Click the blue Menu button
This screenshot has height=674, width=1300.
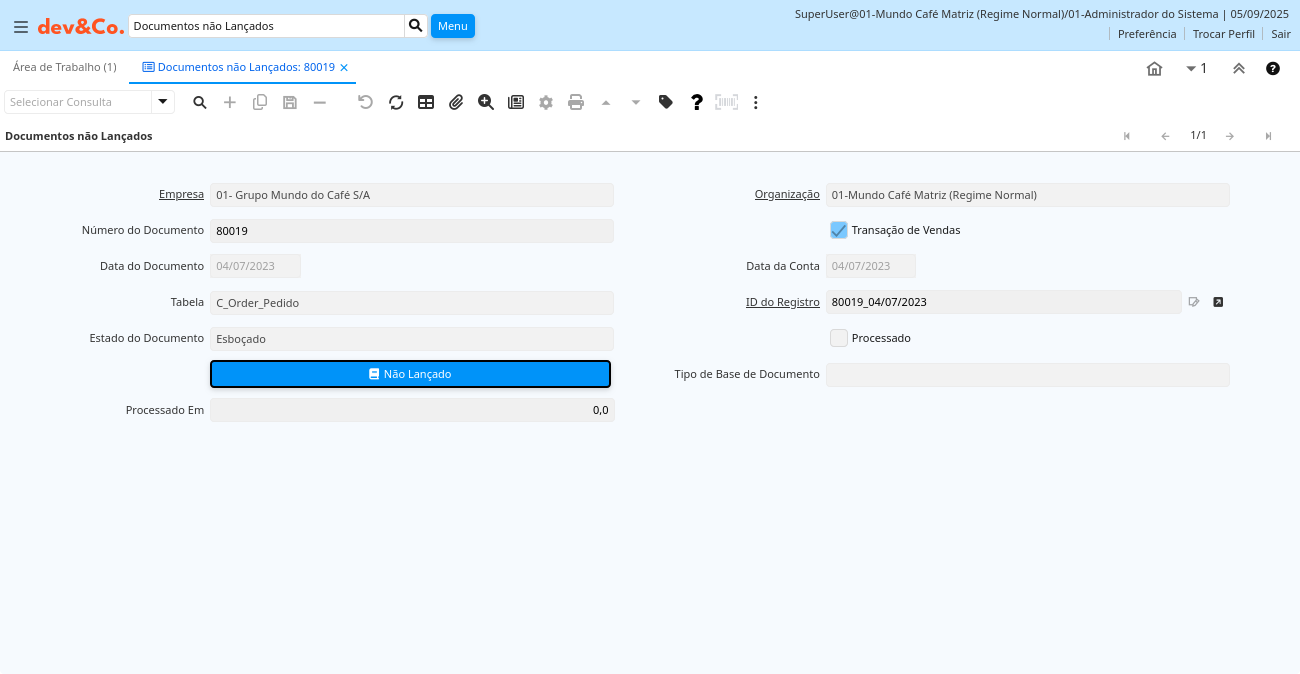tap(452, 26)
